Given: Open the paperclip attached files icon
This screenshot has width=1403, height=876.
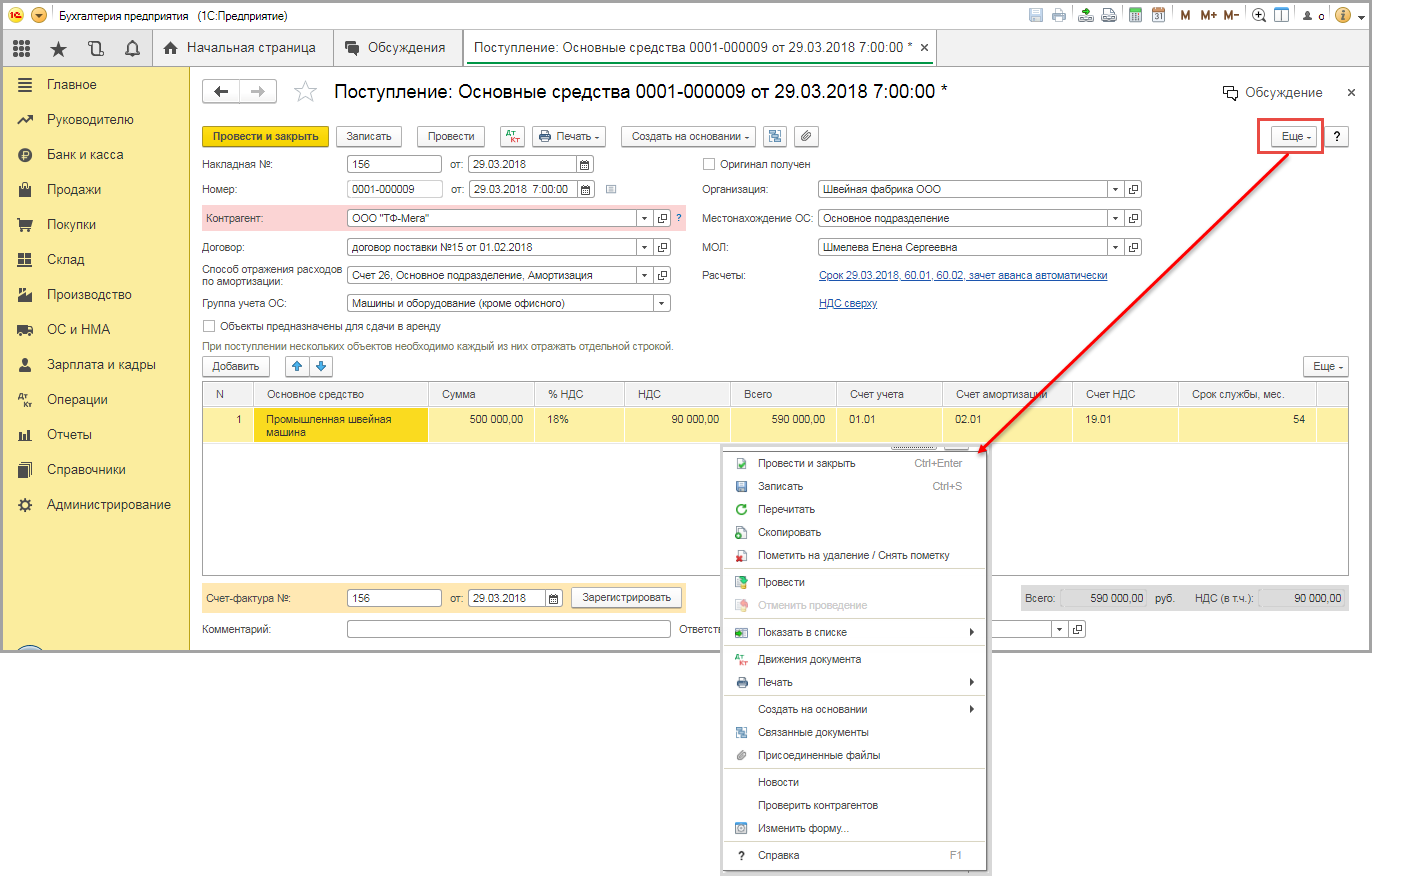Looking at the screenshot, I should [x=806, y=136].
